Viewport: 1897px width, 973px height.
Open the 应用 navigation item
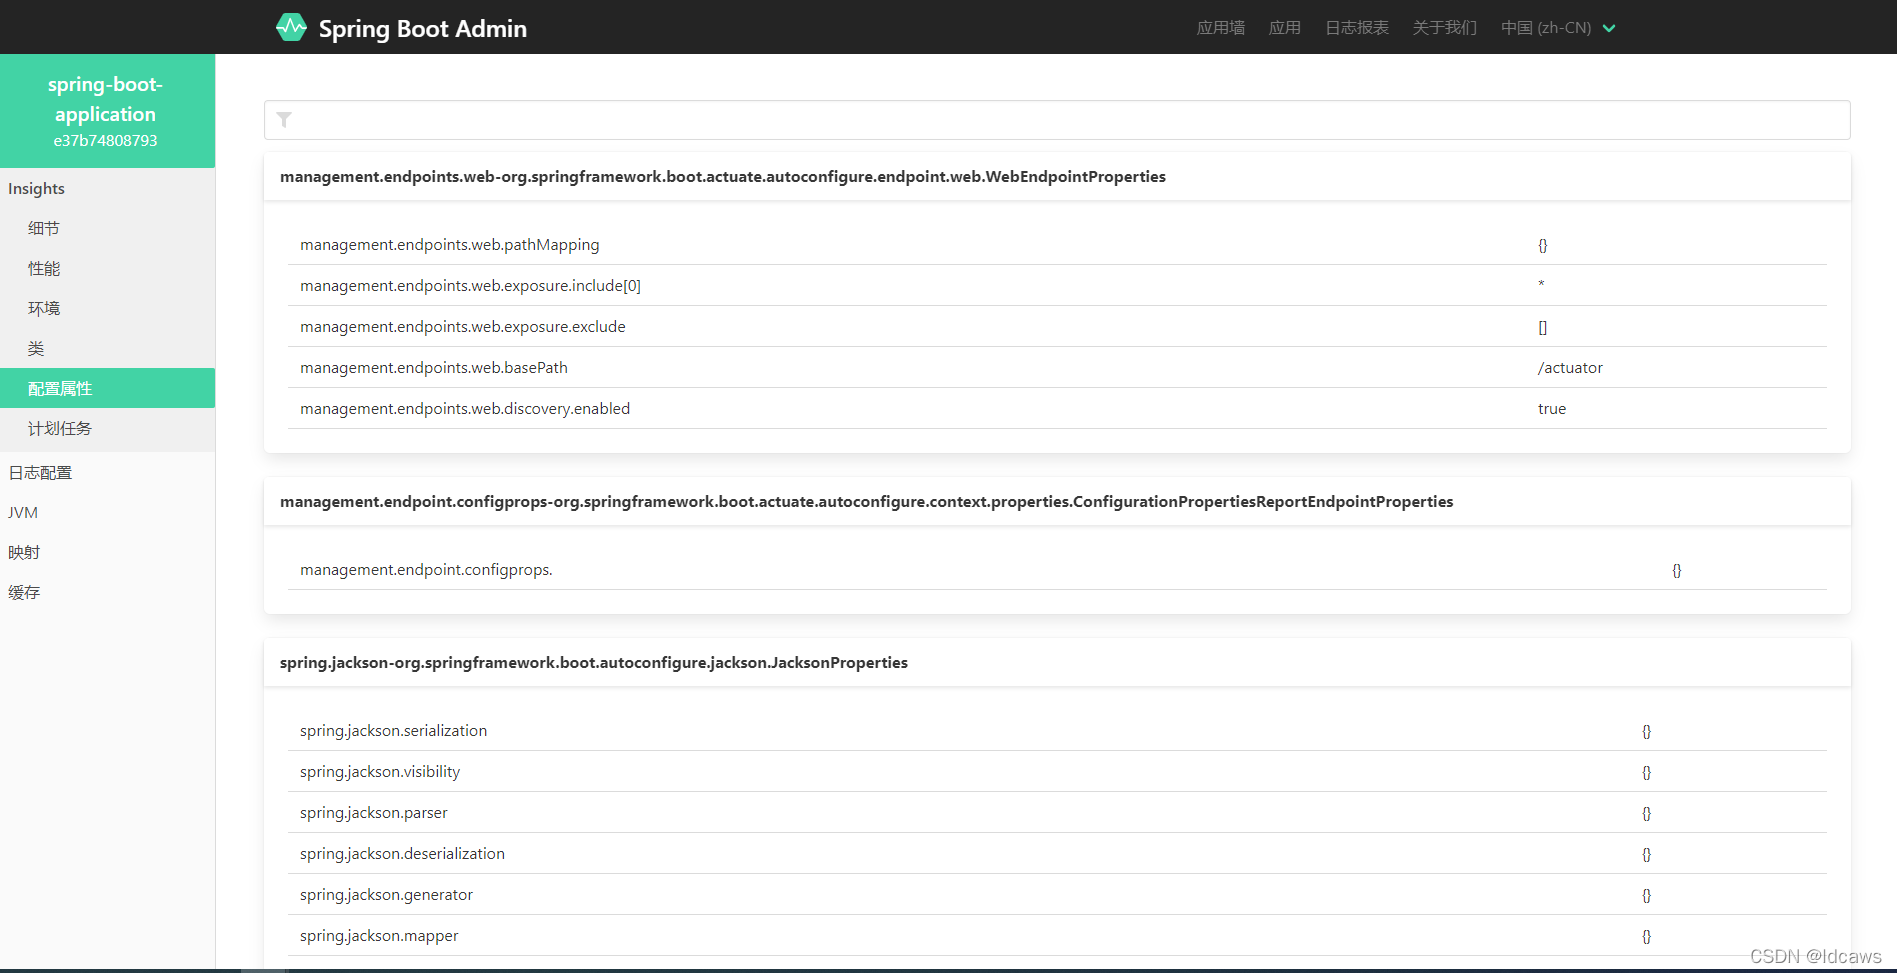point(1285,28)
